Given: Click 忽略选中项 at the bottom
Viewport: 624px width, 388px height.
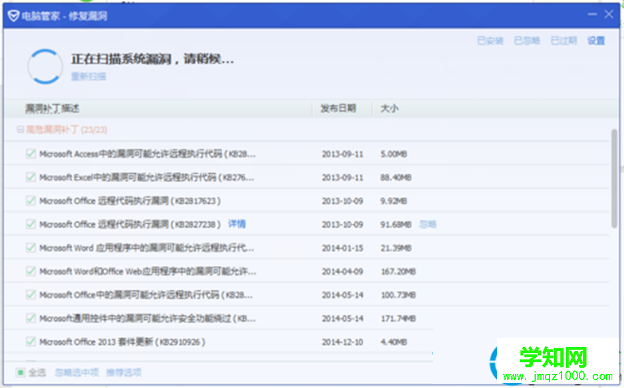Looking at the screenshot, I should tap(77, 372).
